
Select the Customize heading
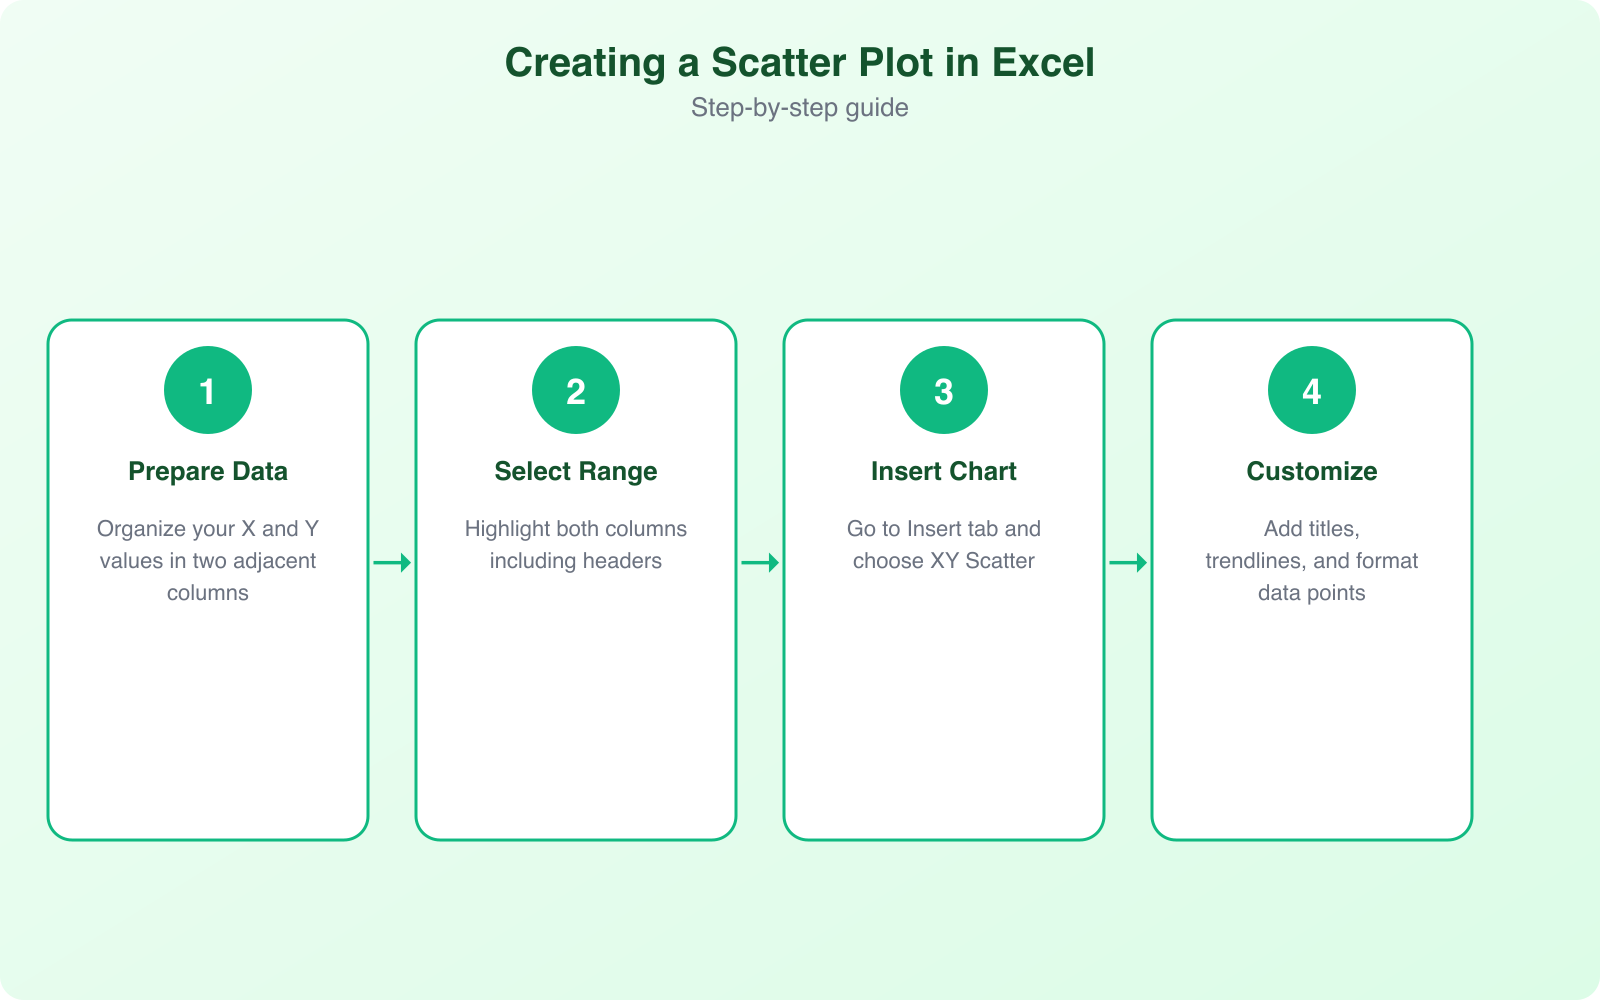click(x=1311, y=471)
